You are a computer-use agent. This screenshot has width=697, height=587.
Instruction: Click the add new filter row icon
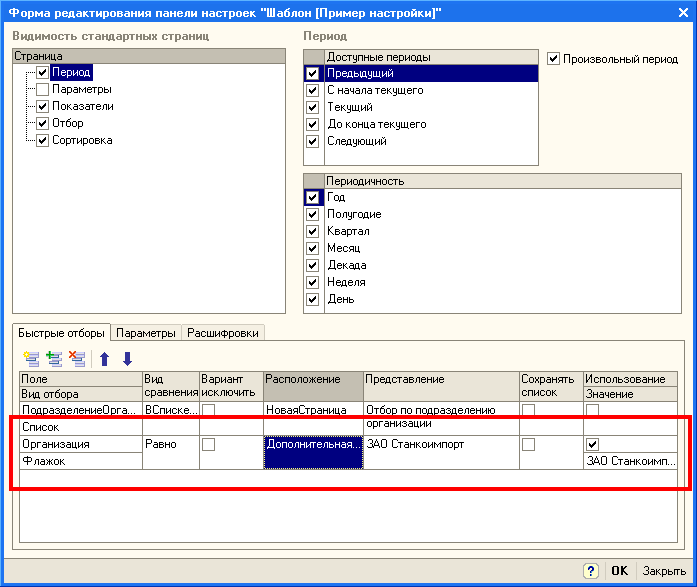click(30, 359)
